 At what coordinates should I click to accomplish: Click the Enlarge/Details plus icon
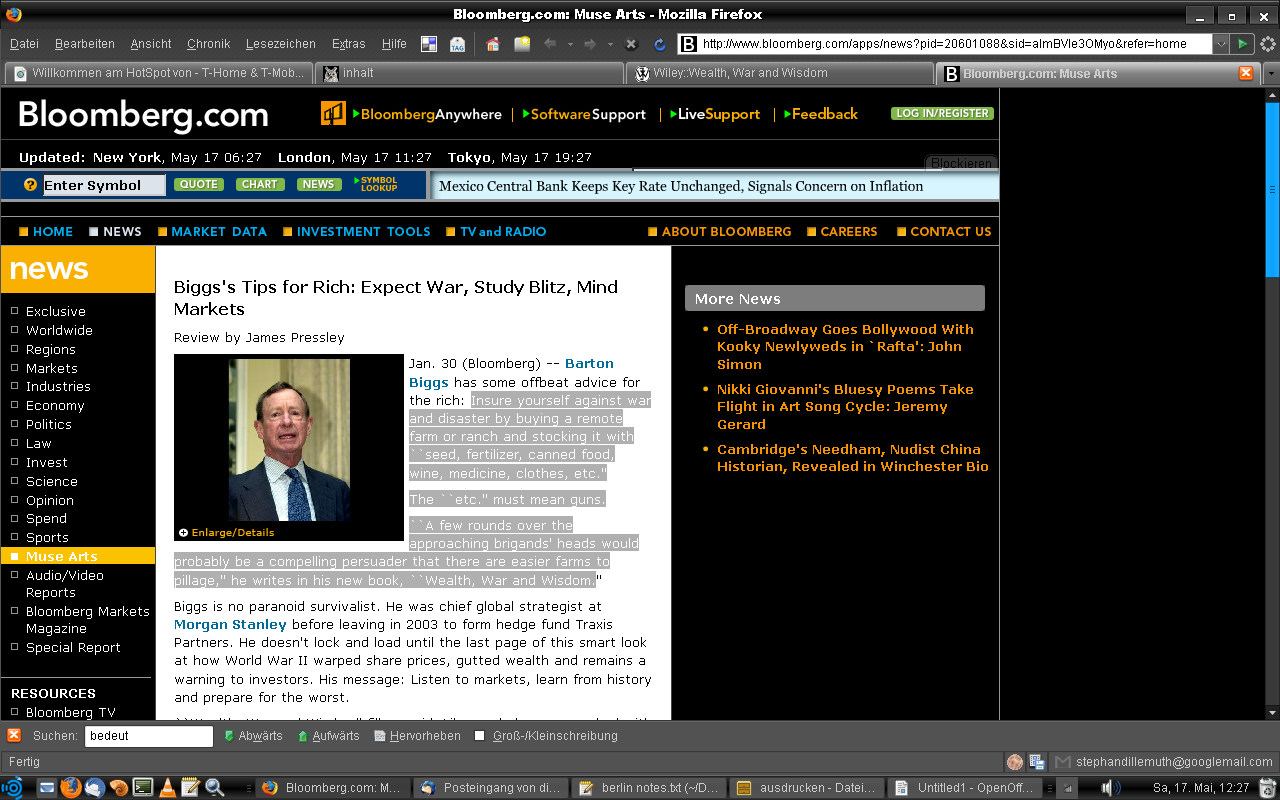(183, 533)
